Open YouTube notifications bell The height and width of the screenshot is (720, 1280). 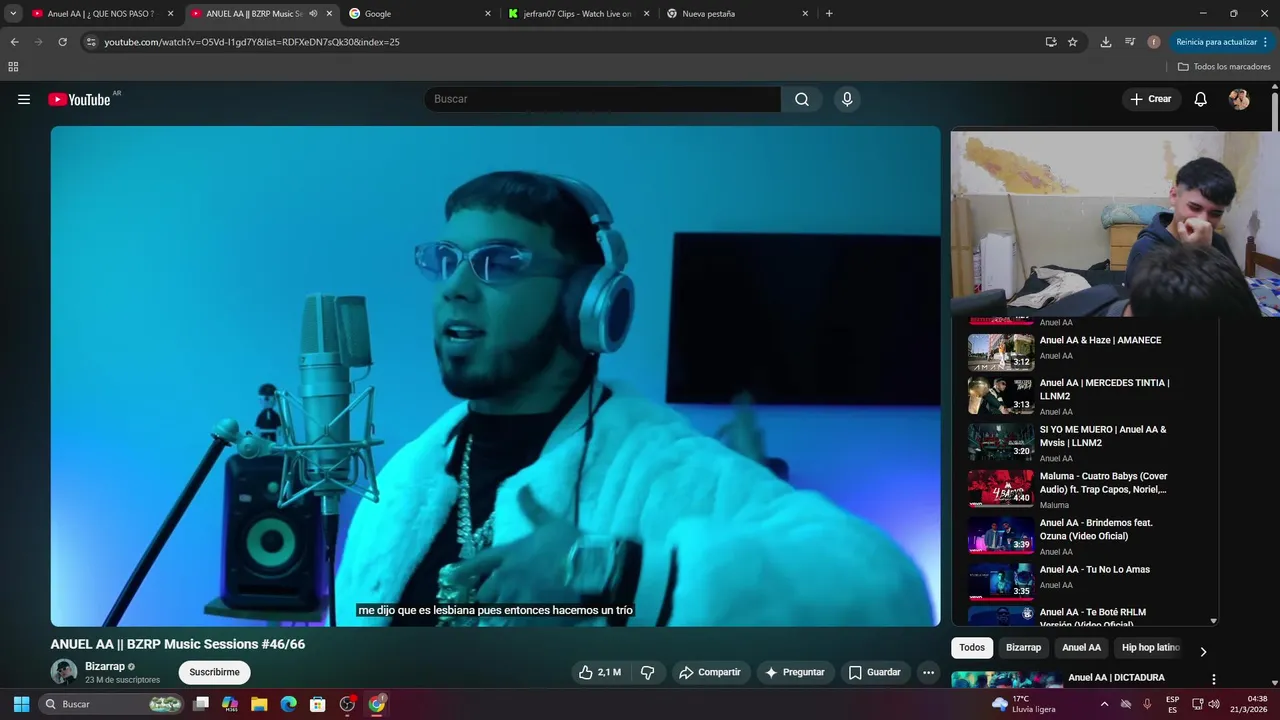(1201, 99)
